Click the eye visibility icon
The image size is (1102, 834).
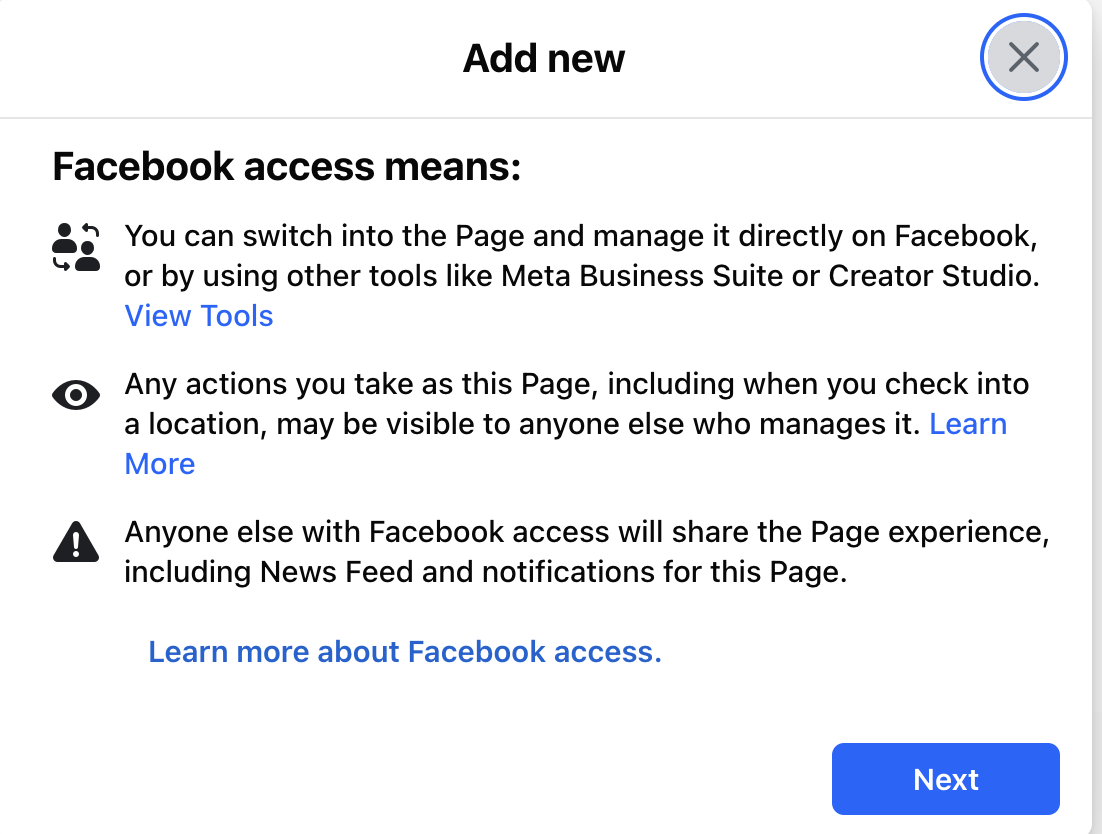[76, 396]
